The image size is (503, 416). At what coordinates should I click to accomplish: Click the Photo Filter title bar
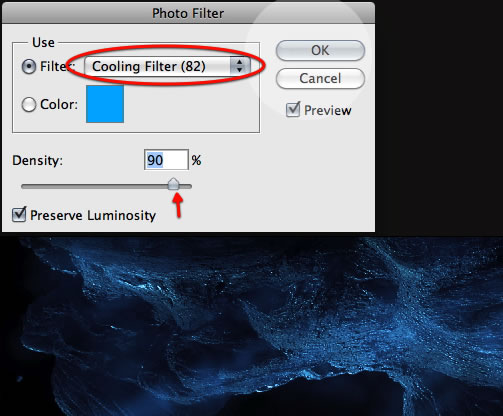pyautogui.click(x=188, y=13)
